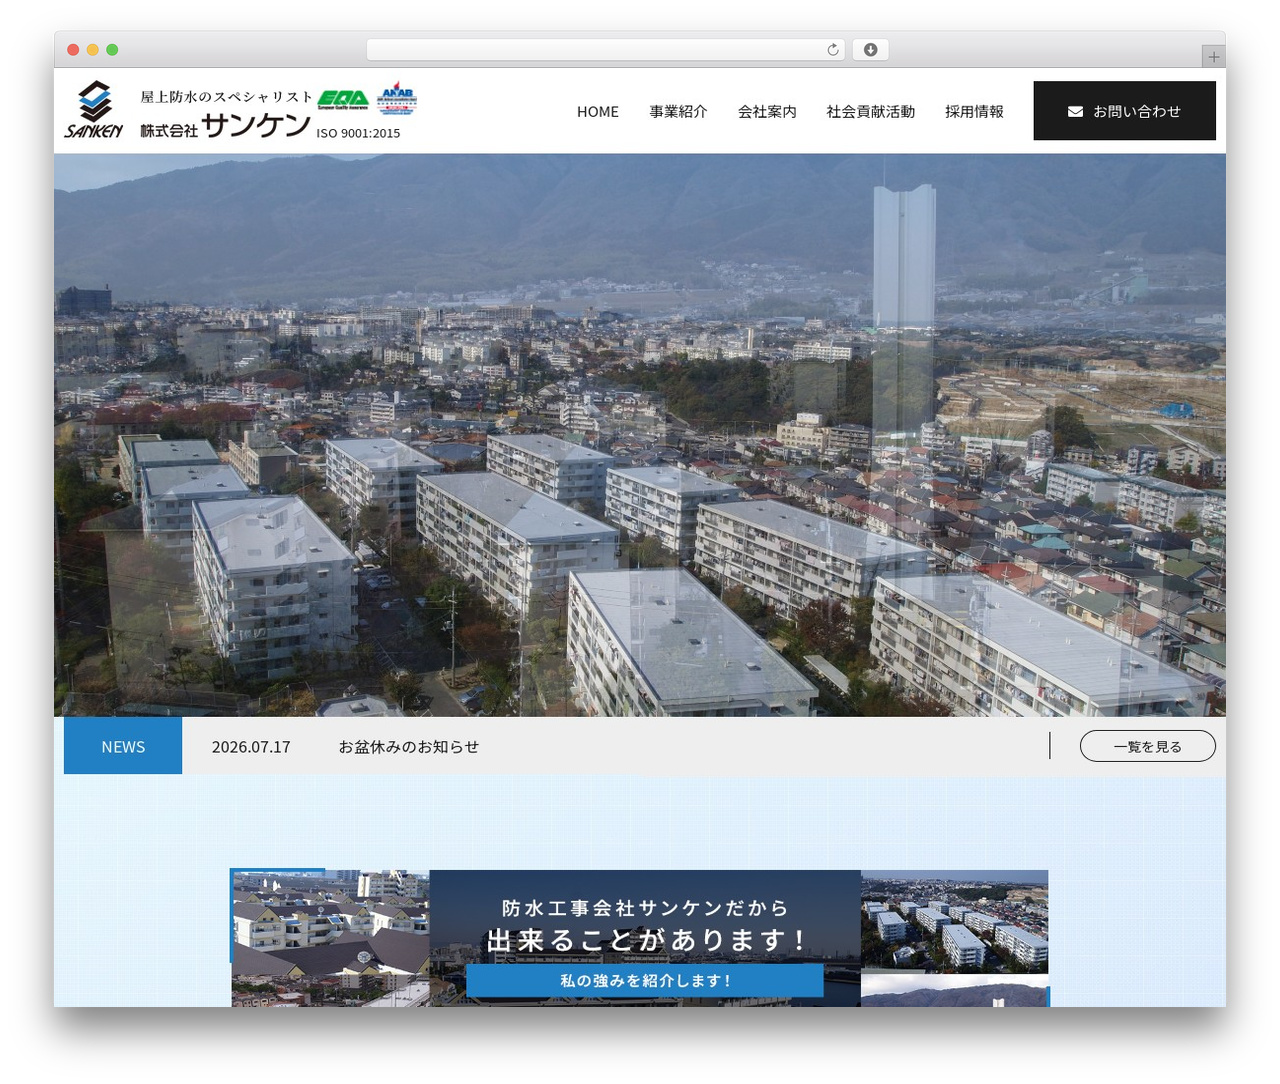
Task: Click the Sanken company logo
Action: coord(94,109)
